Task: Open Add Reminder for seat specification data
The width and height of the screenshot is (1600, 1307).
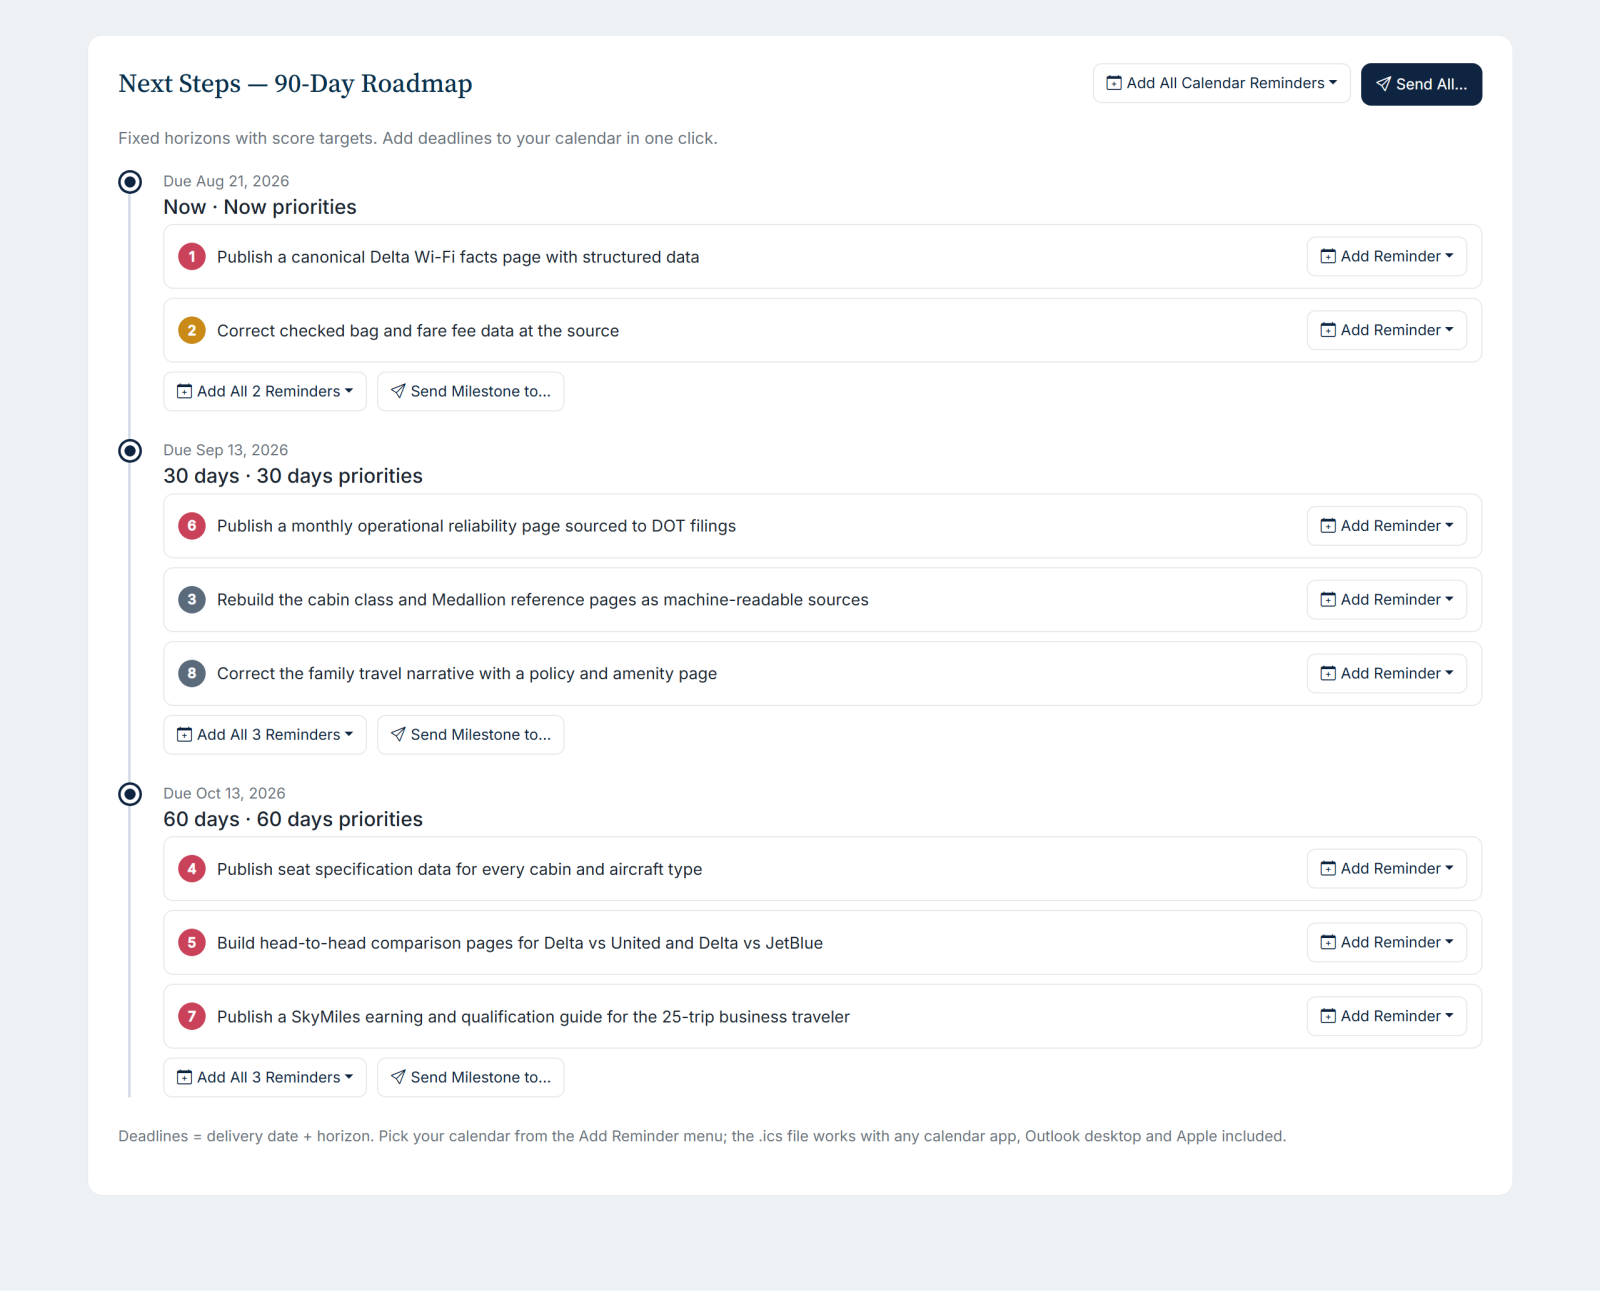Action: pyautogui.click(x=1386, y=869)
